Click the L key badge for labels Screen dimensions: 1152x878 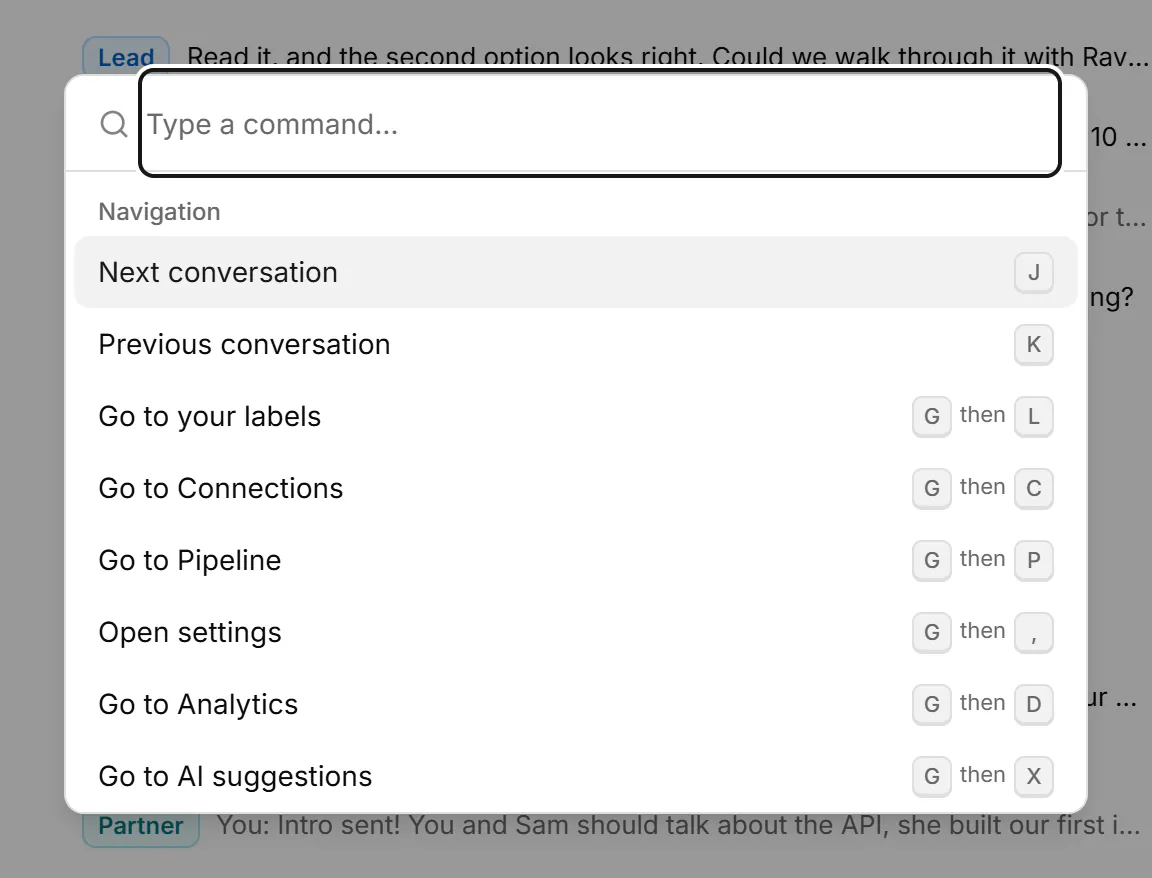pyautogui.click(x=1034, y=417)
